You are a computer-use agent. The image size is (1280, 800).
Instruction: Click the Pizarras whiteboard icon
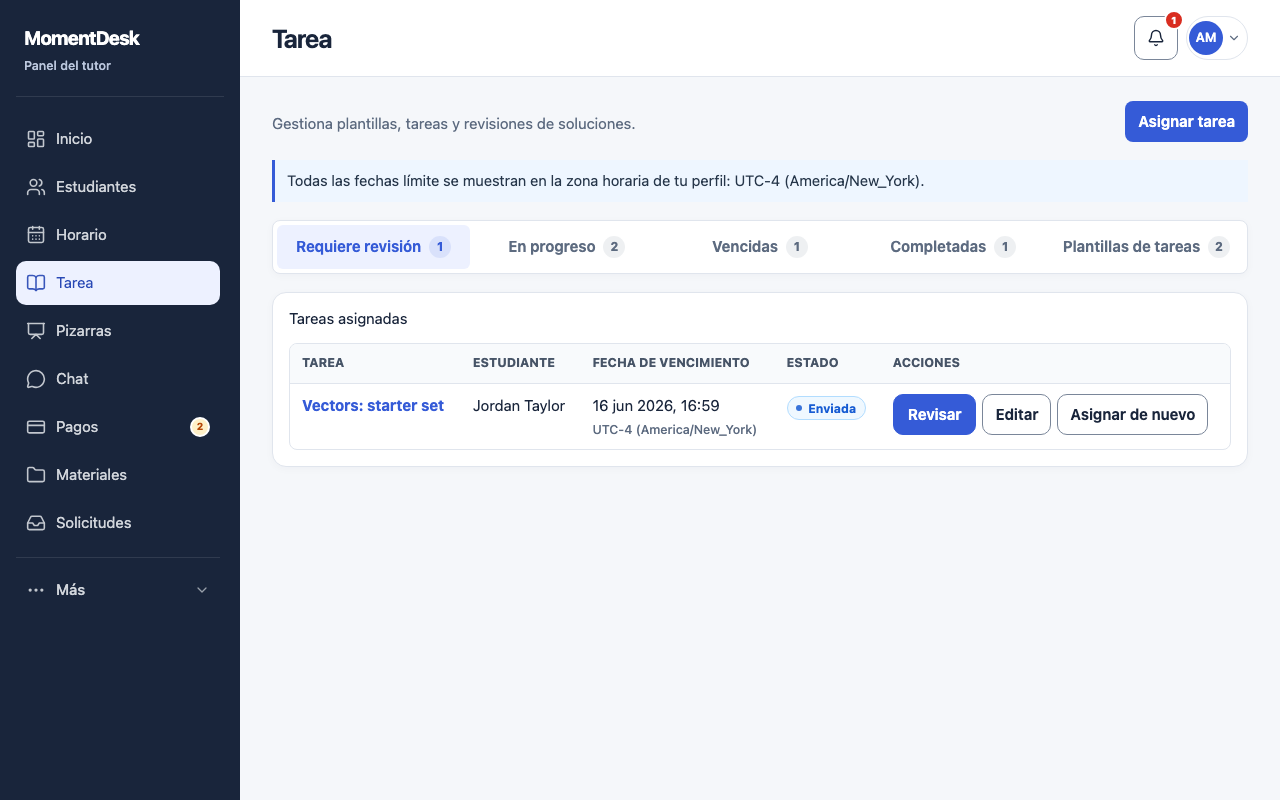[x=36, y=331]
